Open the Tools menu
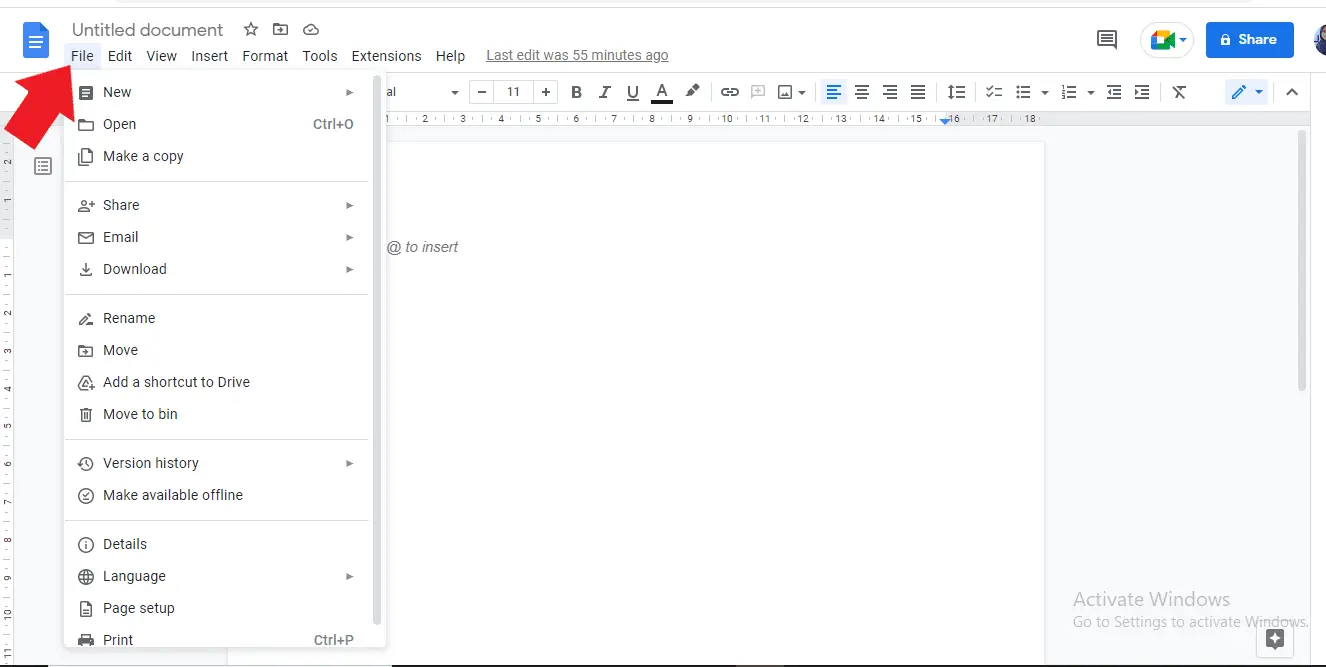The height and width of the screenshot is (667, 1326). (x=319, y=56)
